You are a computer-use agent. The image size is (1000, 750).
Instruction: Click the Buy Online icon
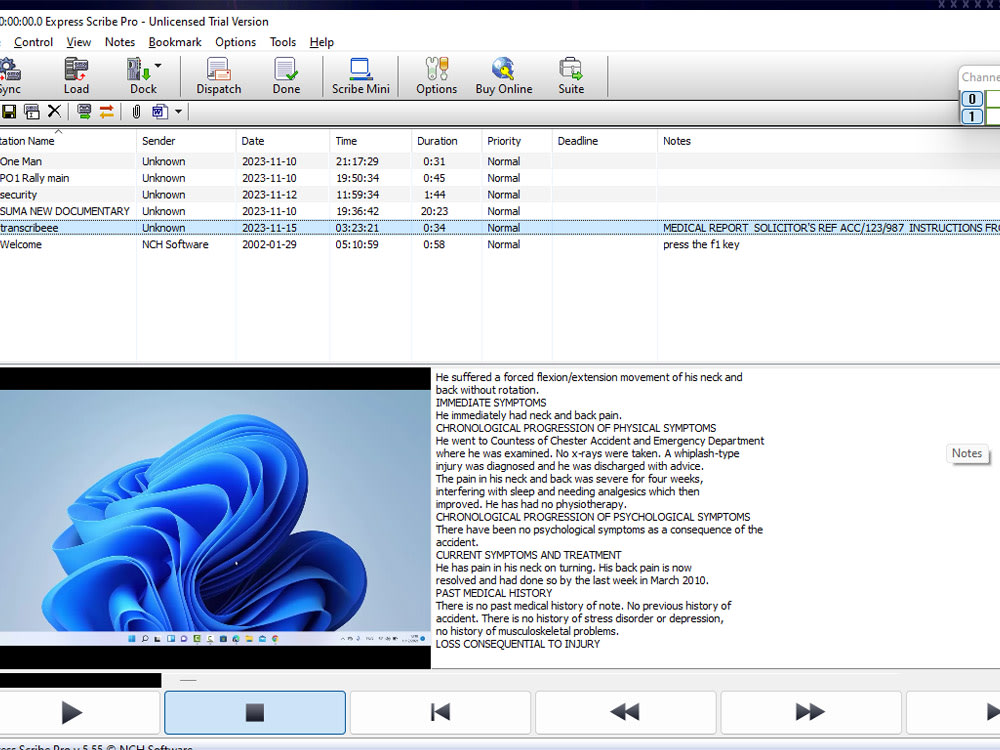click(x=503, y=76)
